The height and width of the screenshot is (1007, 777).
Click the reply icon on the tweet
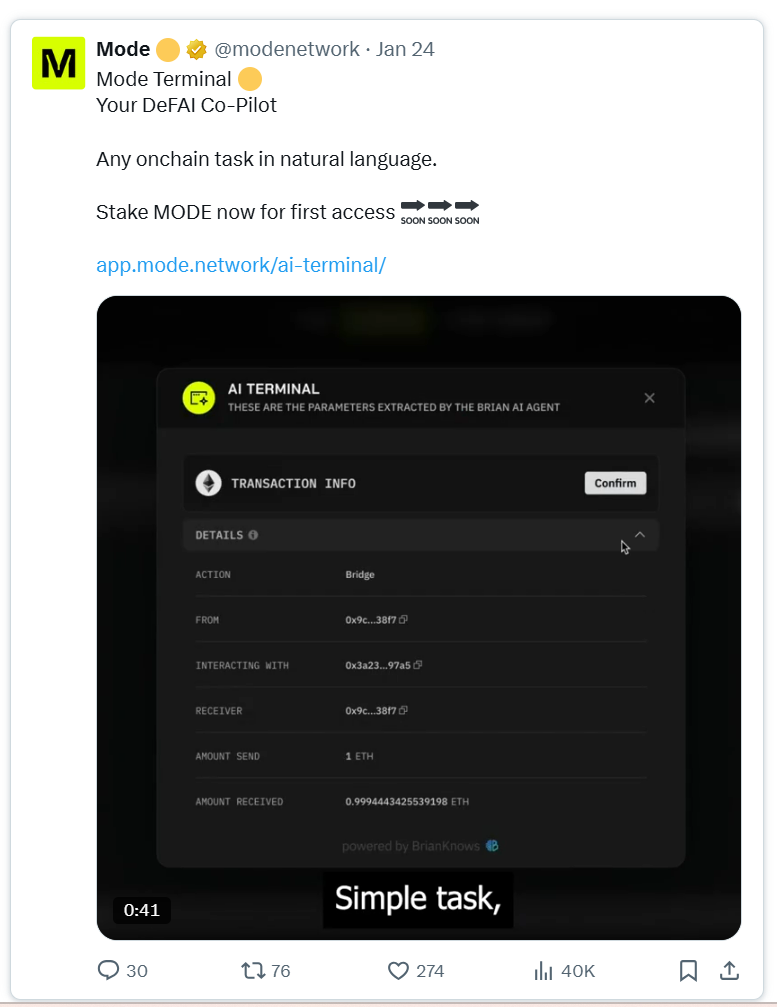[x=107, y=970]
